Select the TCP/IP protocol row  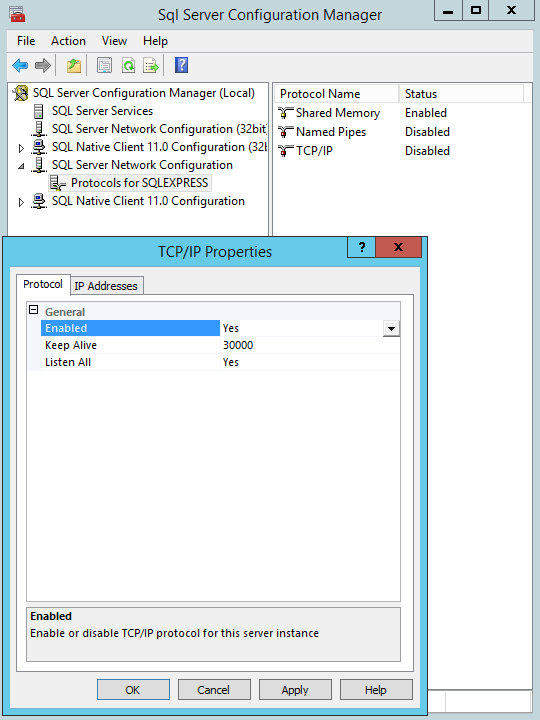[315, 151]
